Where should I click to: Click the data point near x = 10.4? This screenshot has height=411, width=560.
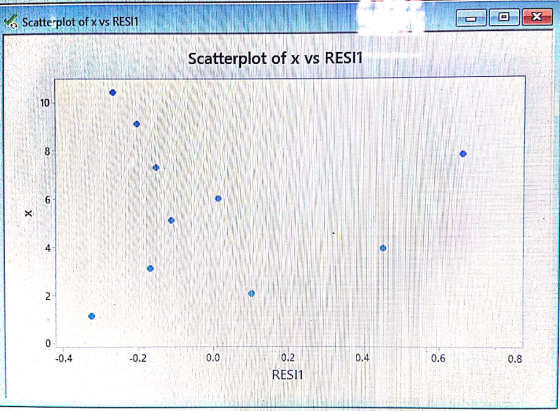(112, 93)
